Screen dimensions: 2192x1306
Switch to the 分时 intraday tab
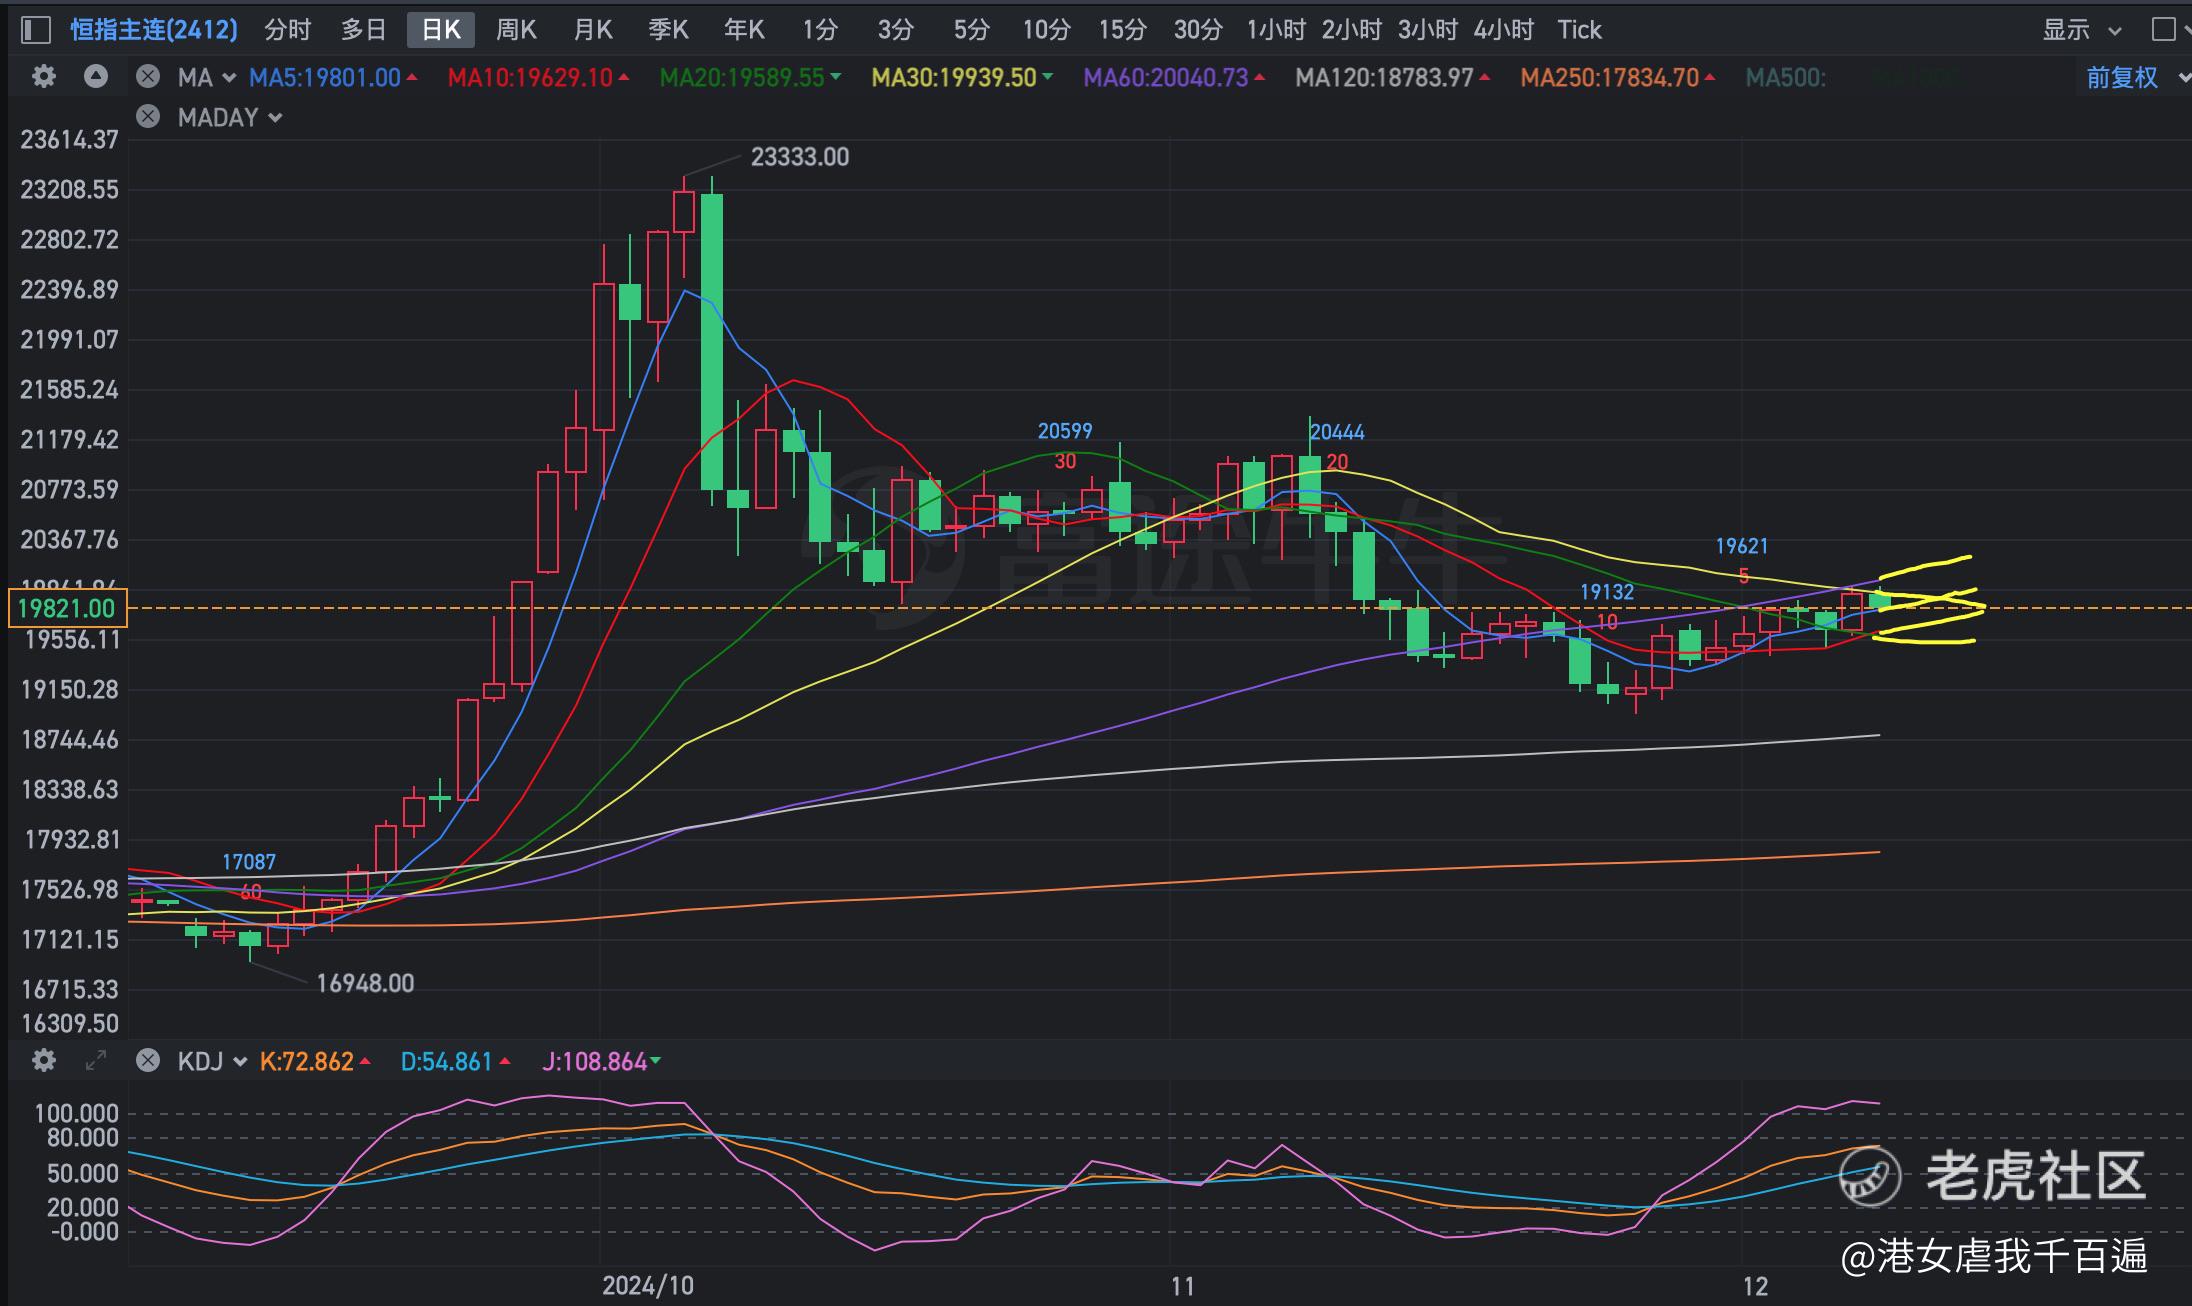pos(287,30)
